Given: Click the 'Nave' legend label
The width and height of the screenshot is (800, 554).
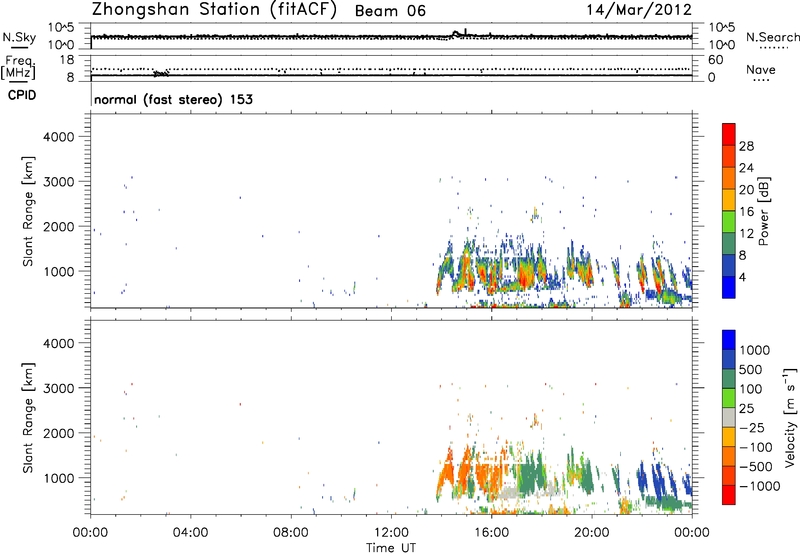Looking at the screenshot, I should 761,69.
